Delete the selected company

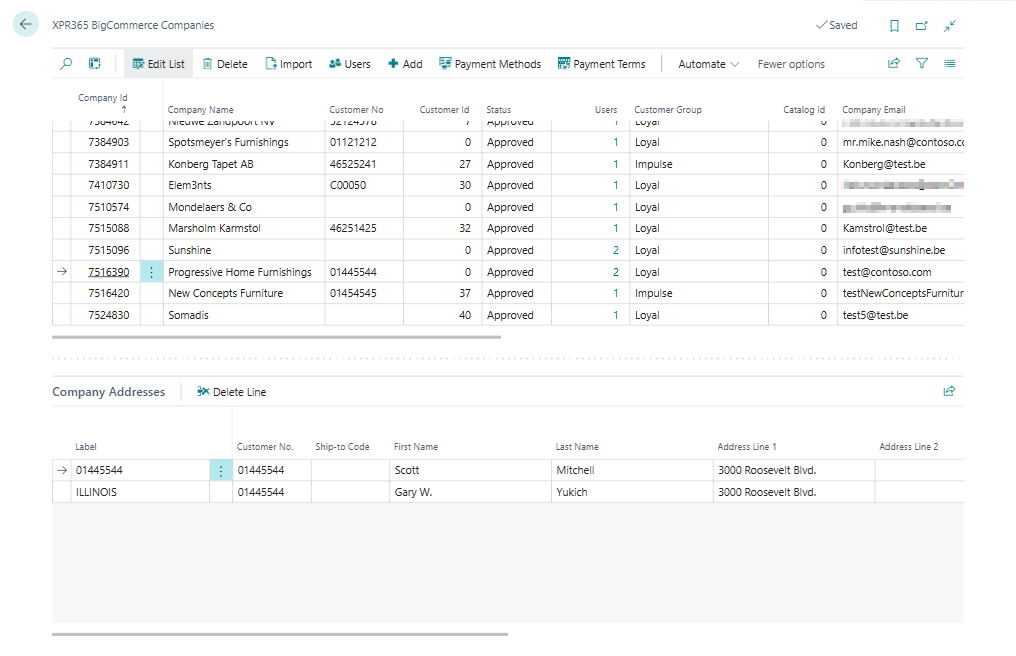225,64
